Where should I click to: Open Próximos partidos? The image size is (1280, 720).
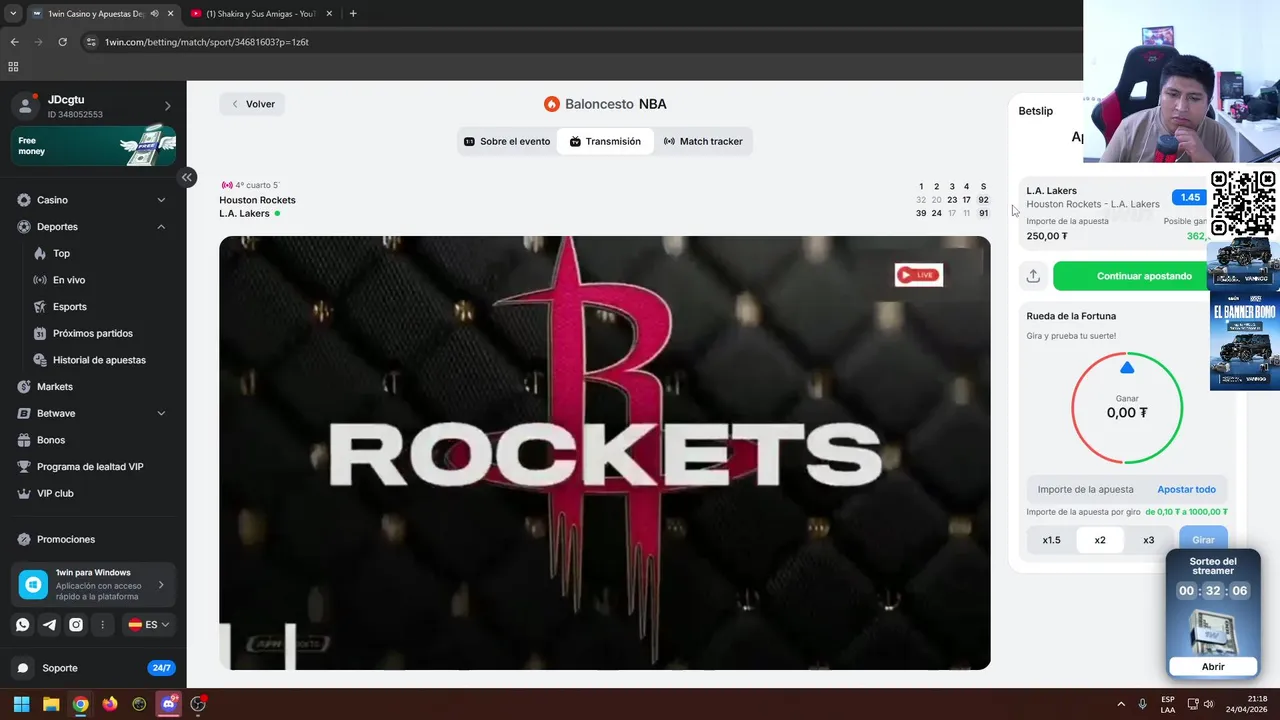click(92, 333)
